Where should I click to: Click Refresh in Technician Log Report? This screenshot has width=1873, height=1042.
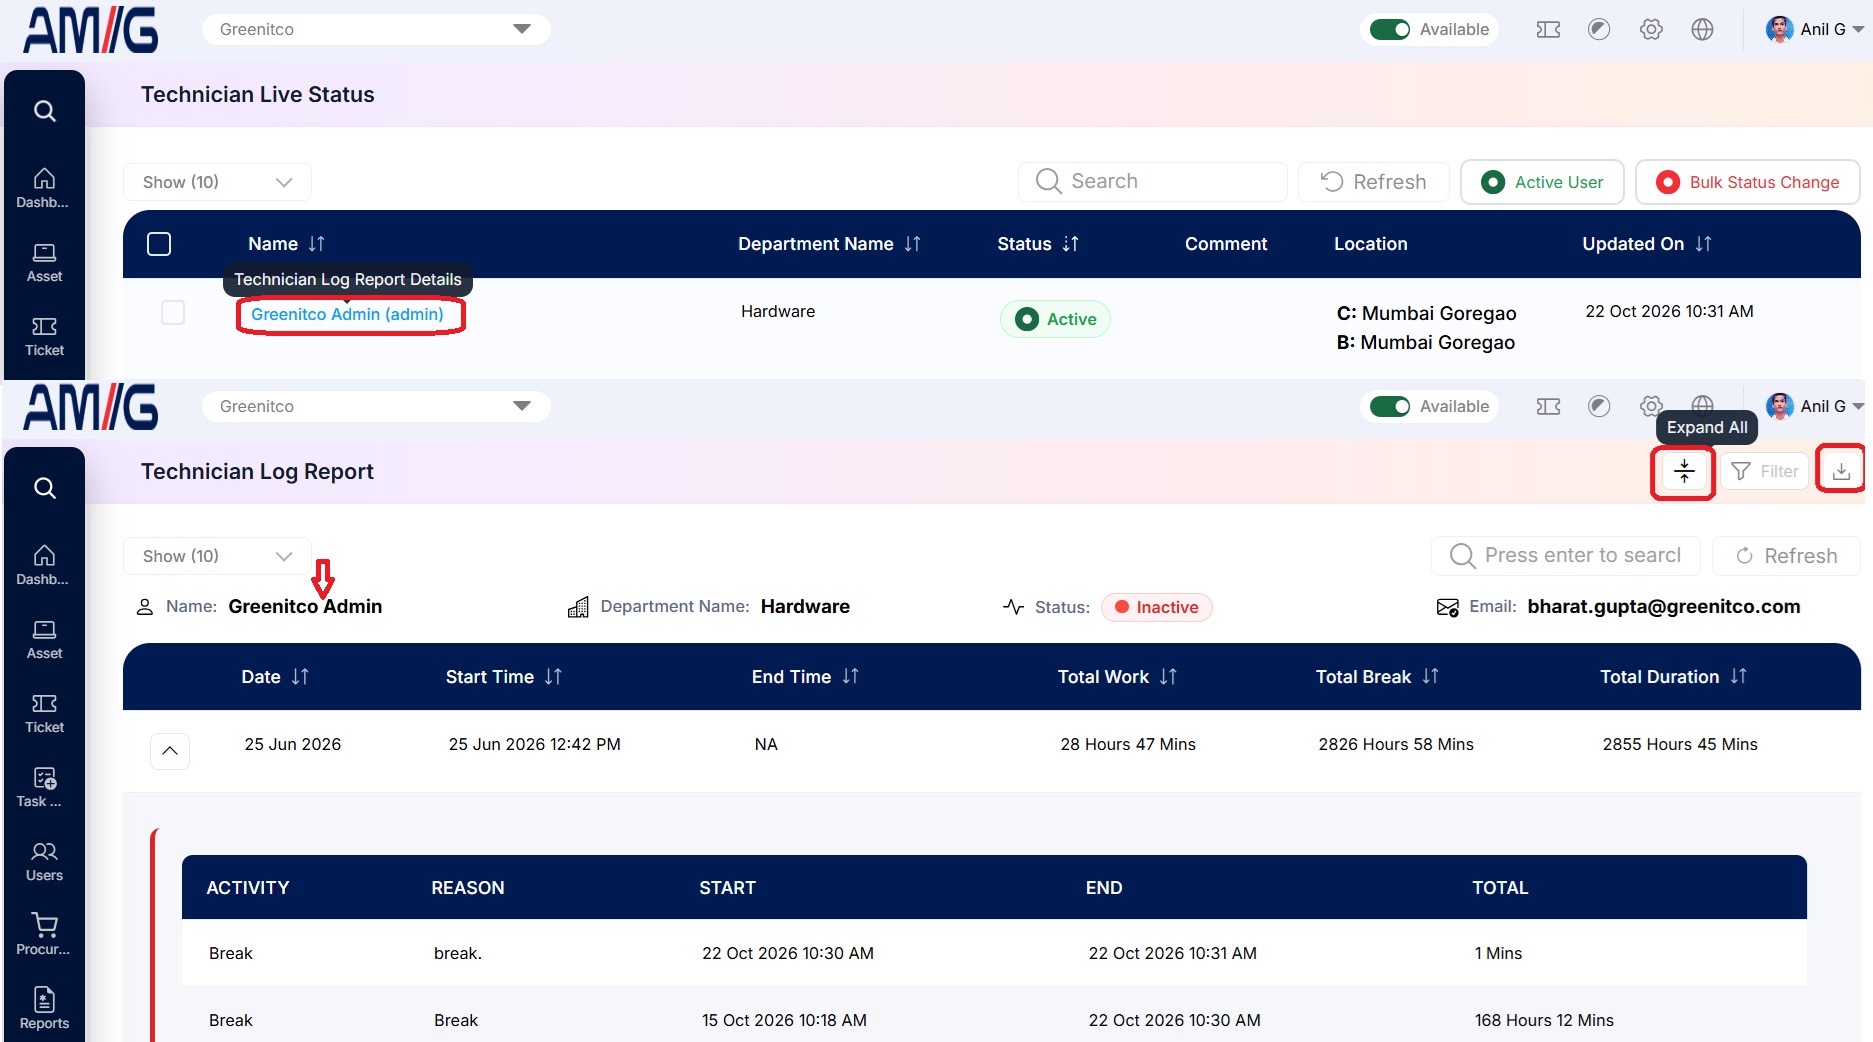[x=1786, y=556]
